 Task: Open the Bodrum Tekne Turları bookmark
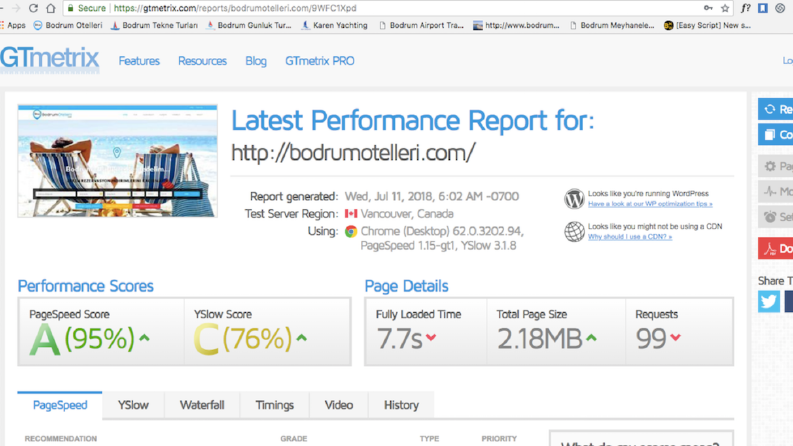(x=154, y=25)
